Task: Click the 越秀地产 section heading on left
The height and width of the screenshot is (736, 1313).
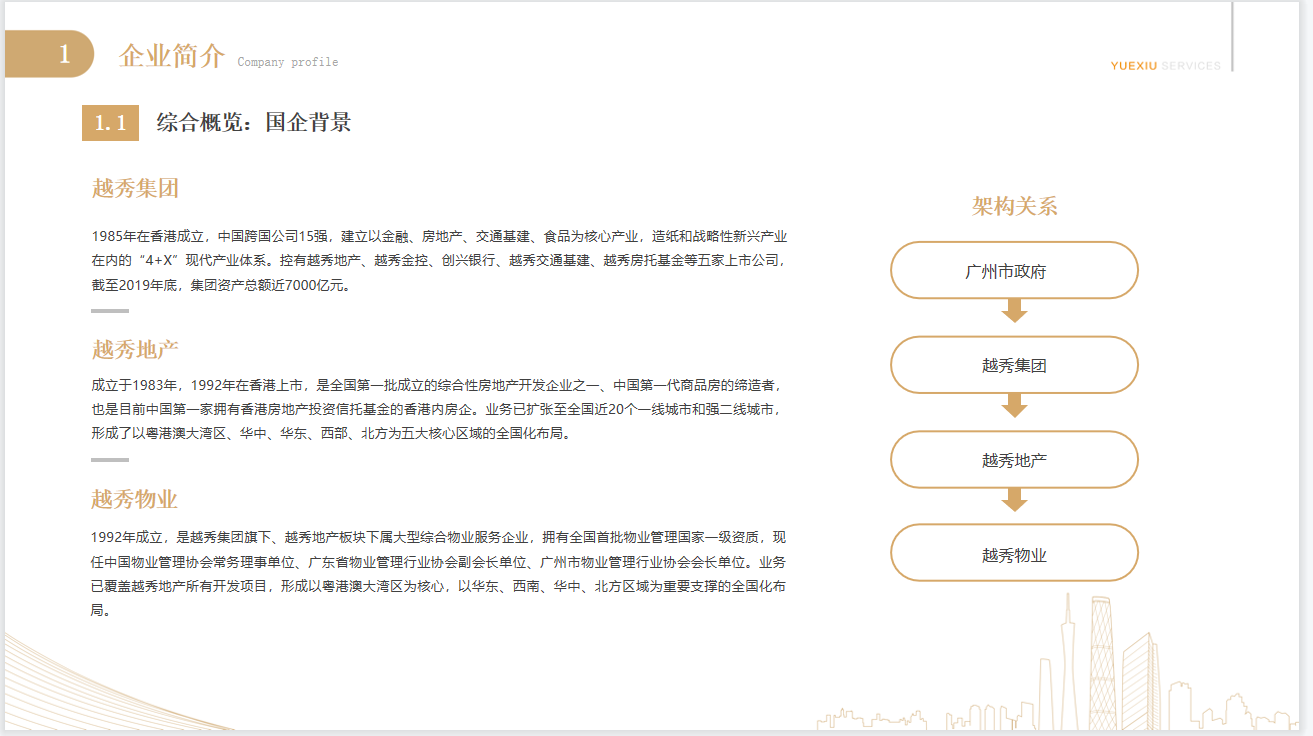Action: tap(135, 350)
